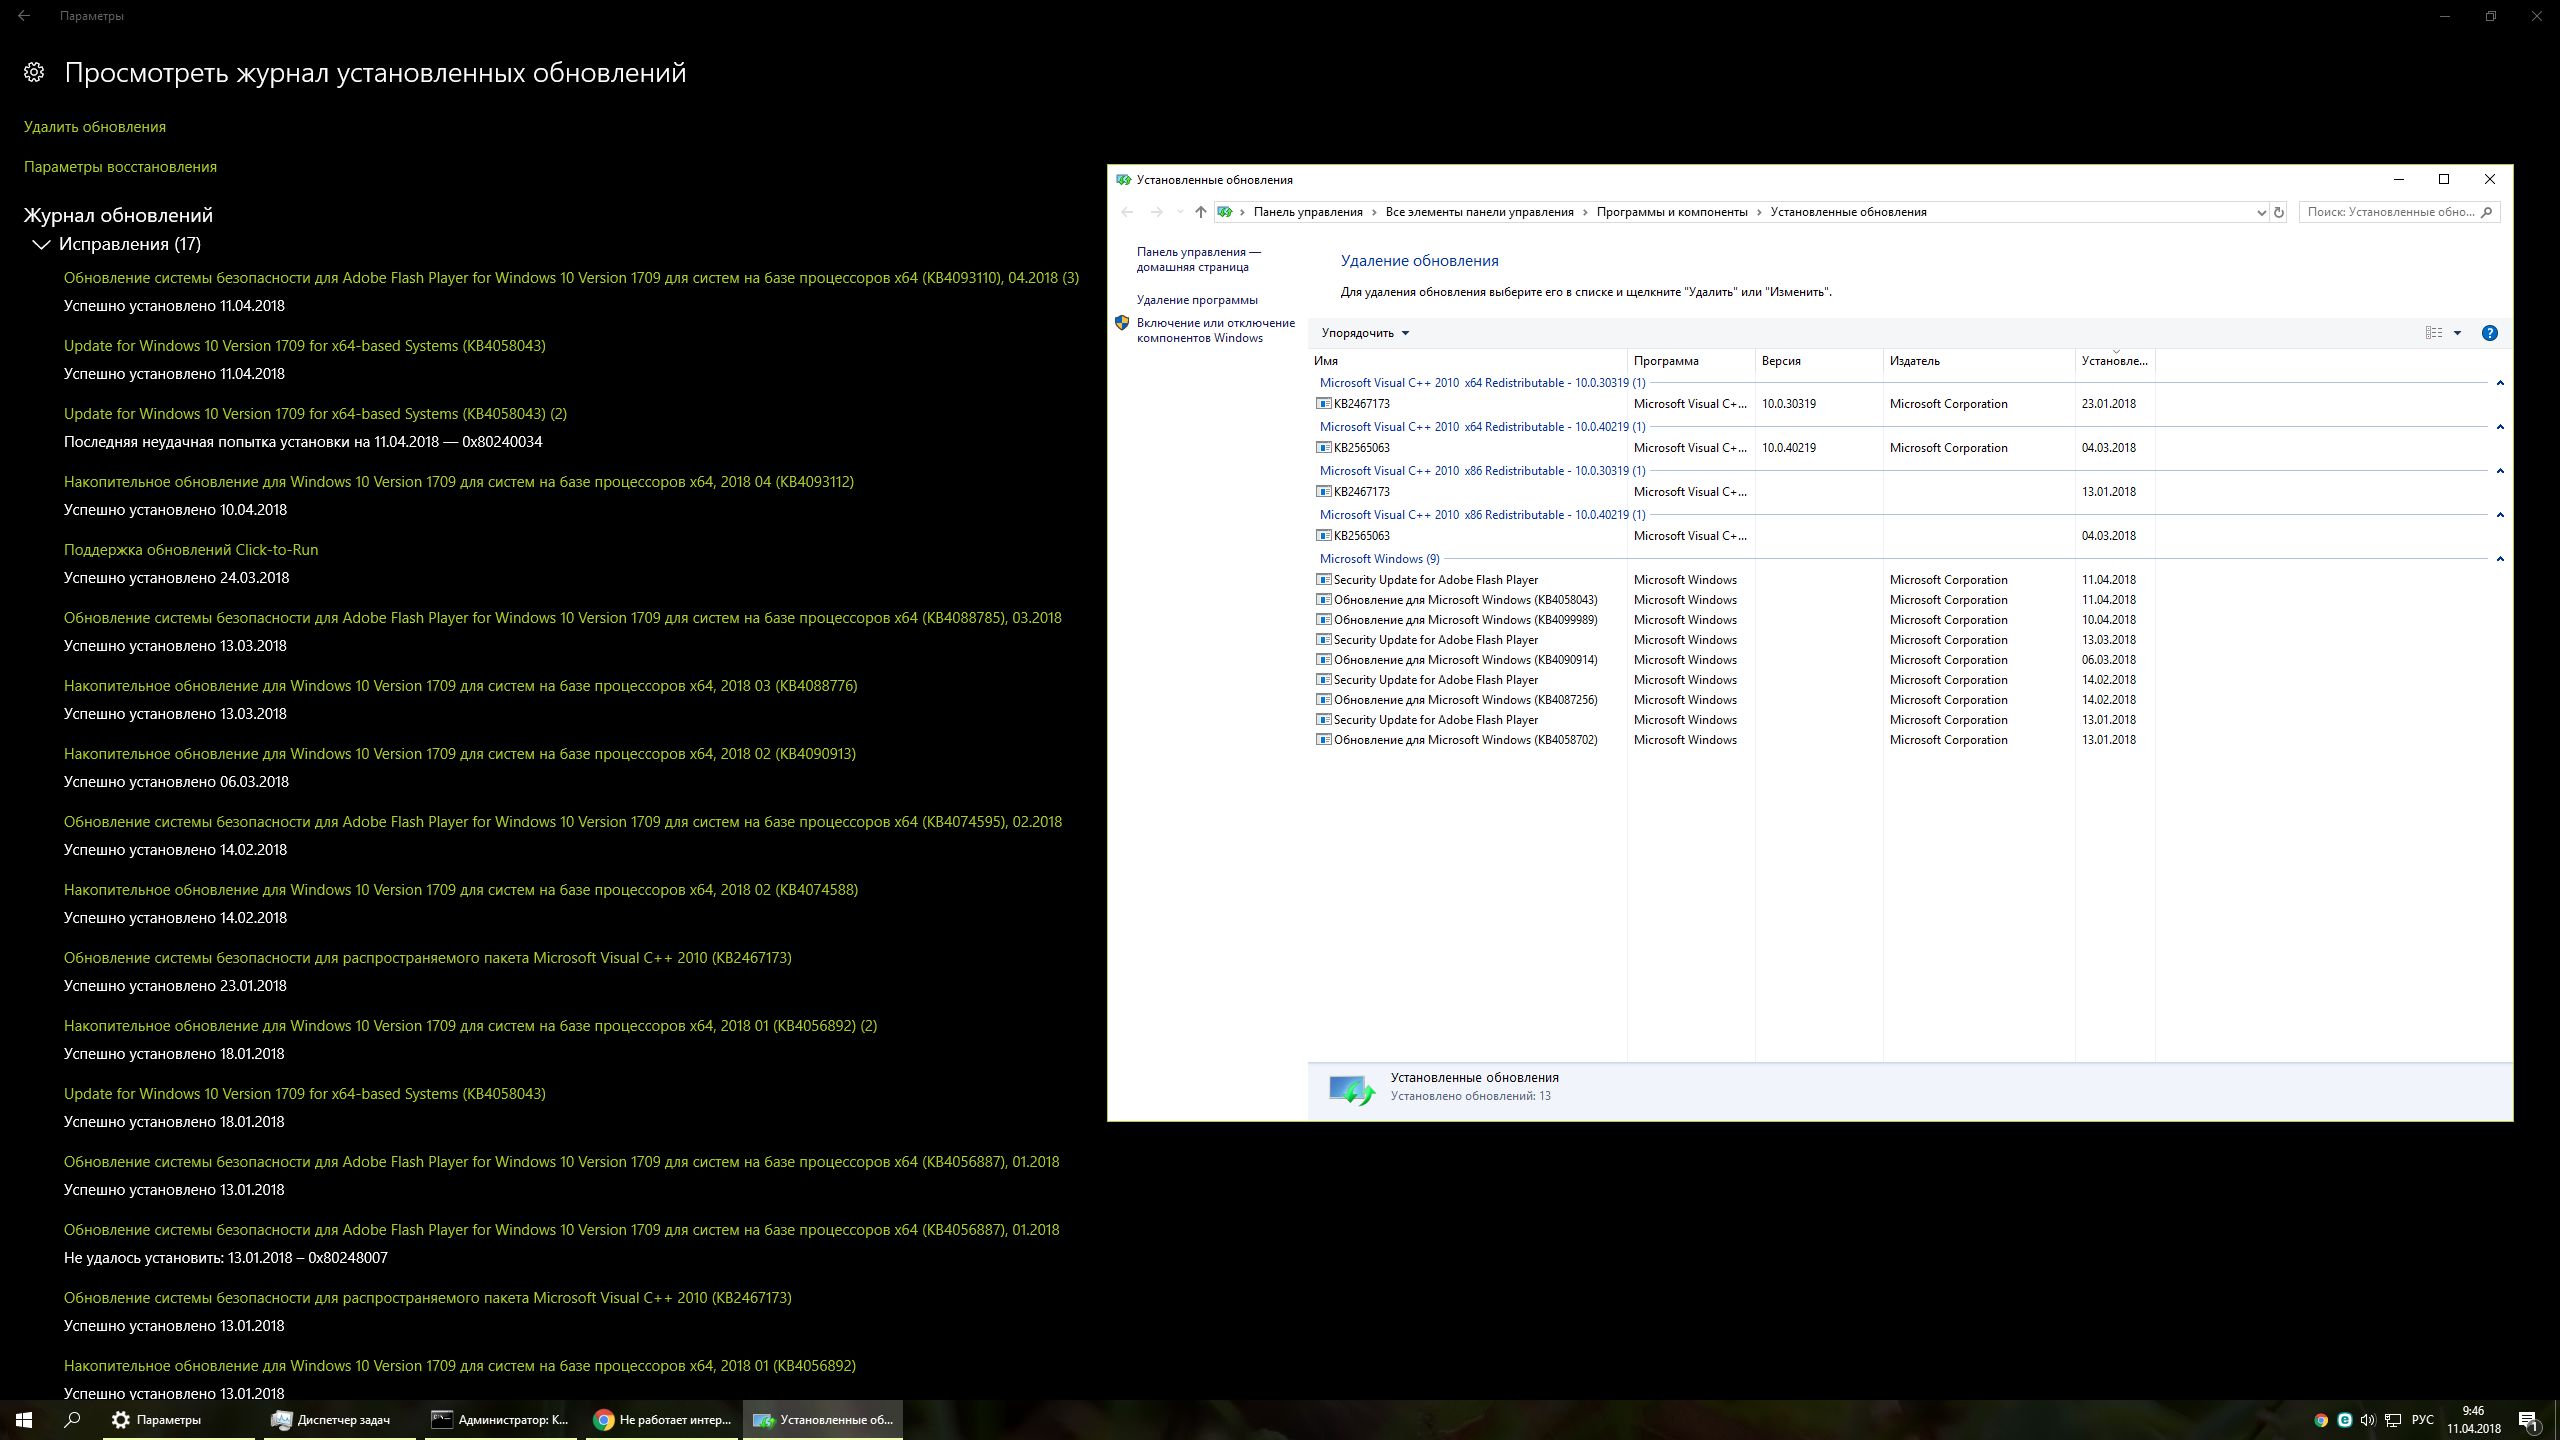
Task: Open the network icon in system tray
Action: tap(2392, 1420)
